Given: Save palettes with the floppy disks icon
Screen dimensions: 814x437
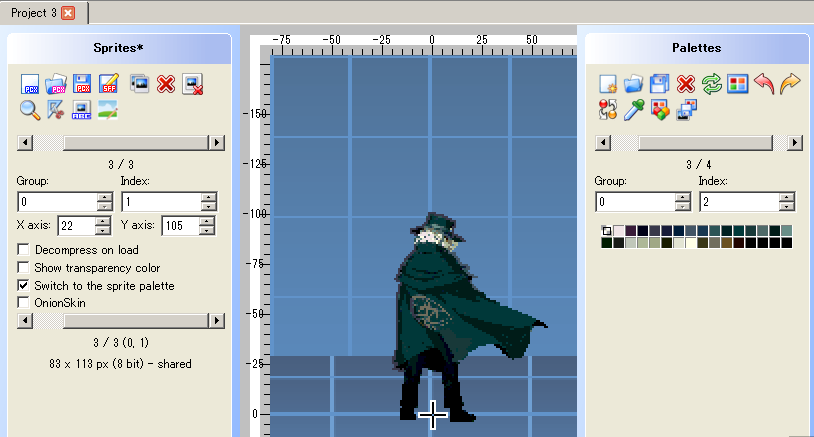Looking at the screenshot, I should (x=659, y=84).
